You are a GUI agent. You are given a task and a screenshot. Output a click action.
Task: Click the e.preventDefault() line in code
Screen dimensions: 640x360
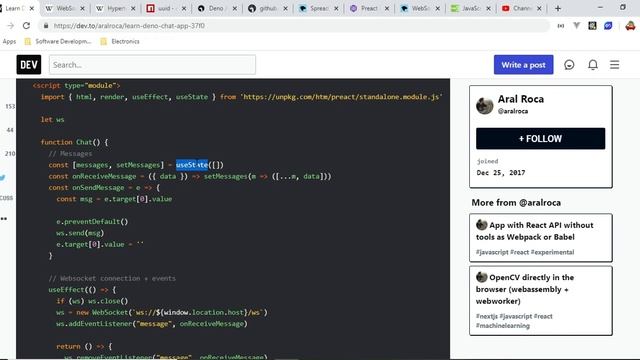[x=92, y=222]
